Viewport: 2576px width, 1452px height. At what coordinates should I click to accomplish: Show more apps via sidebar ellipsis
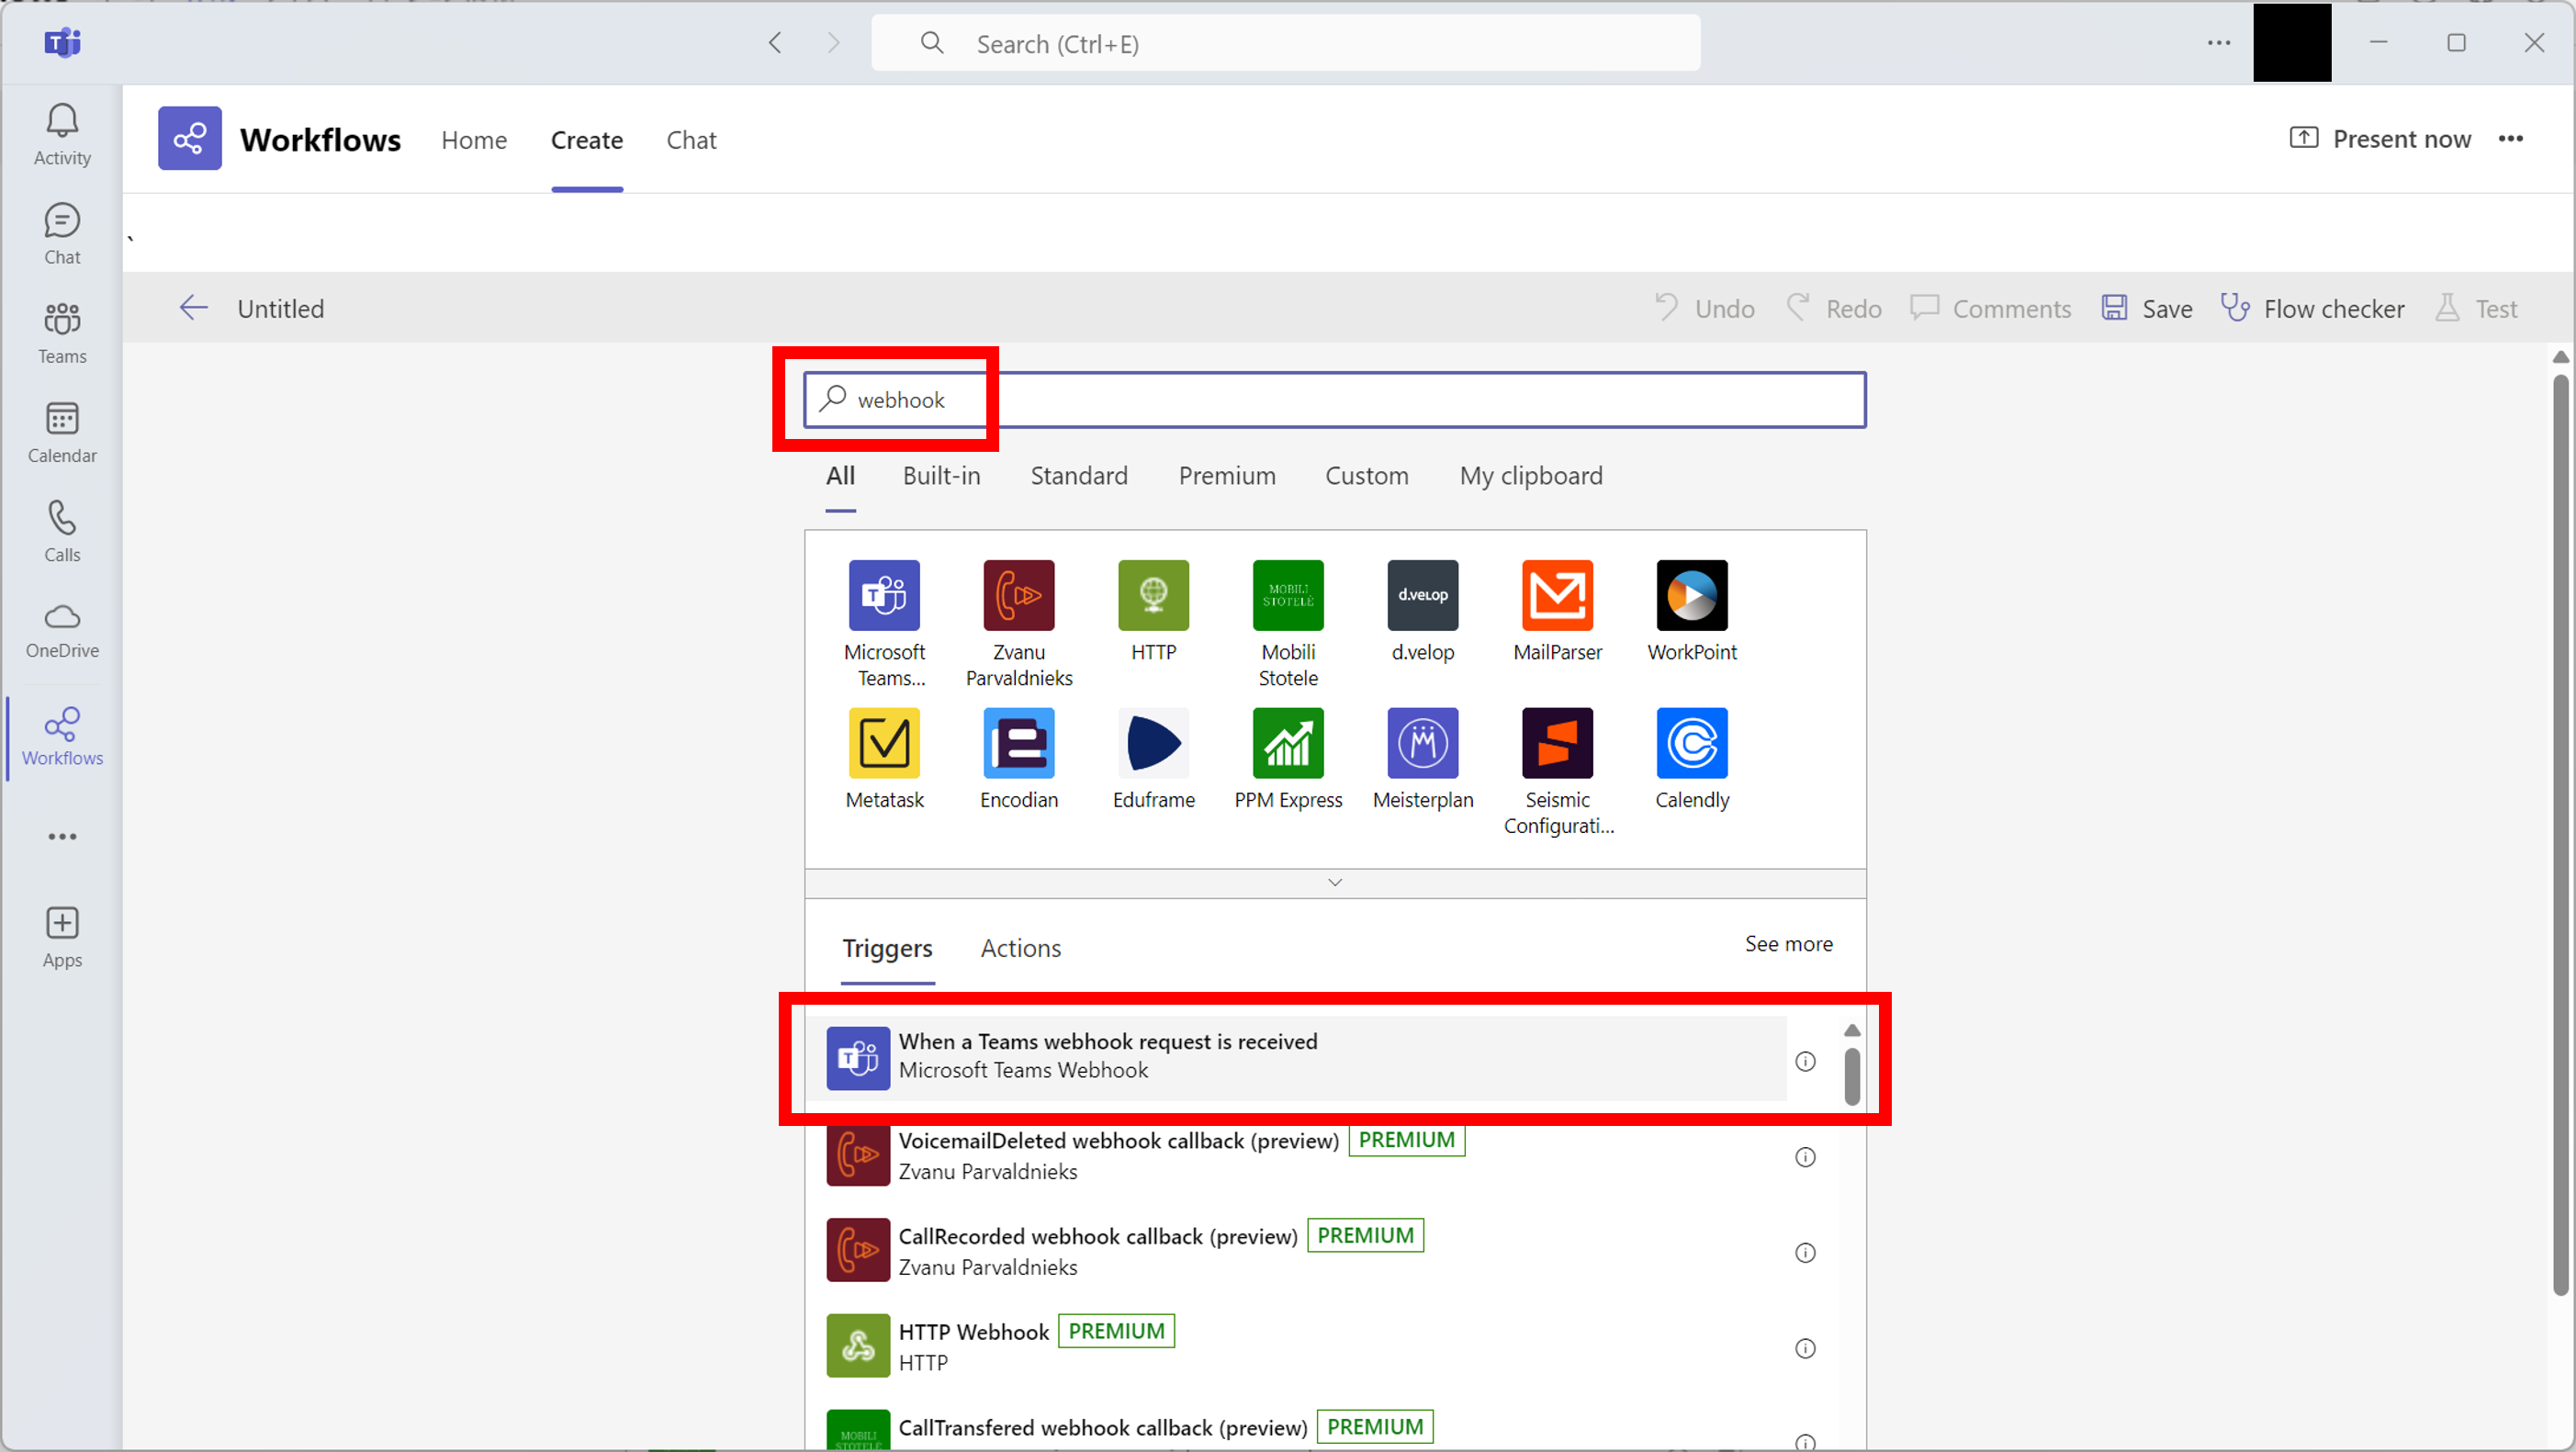point(62,836)
